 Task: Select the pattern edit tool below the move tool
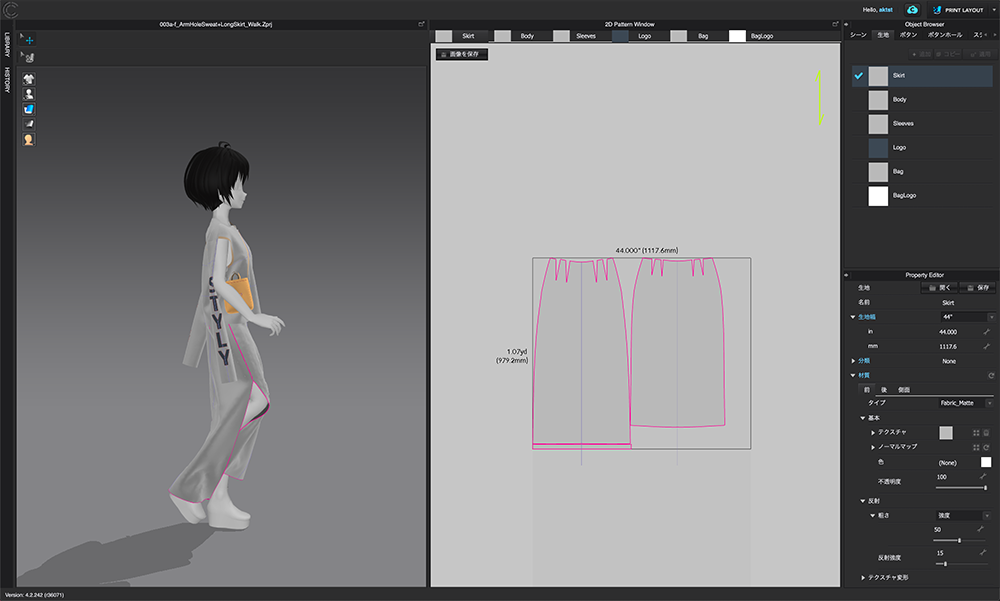(29, 58)
